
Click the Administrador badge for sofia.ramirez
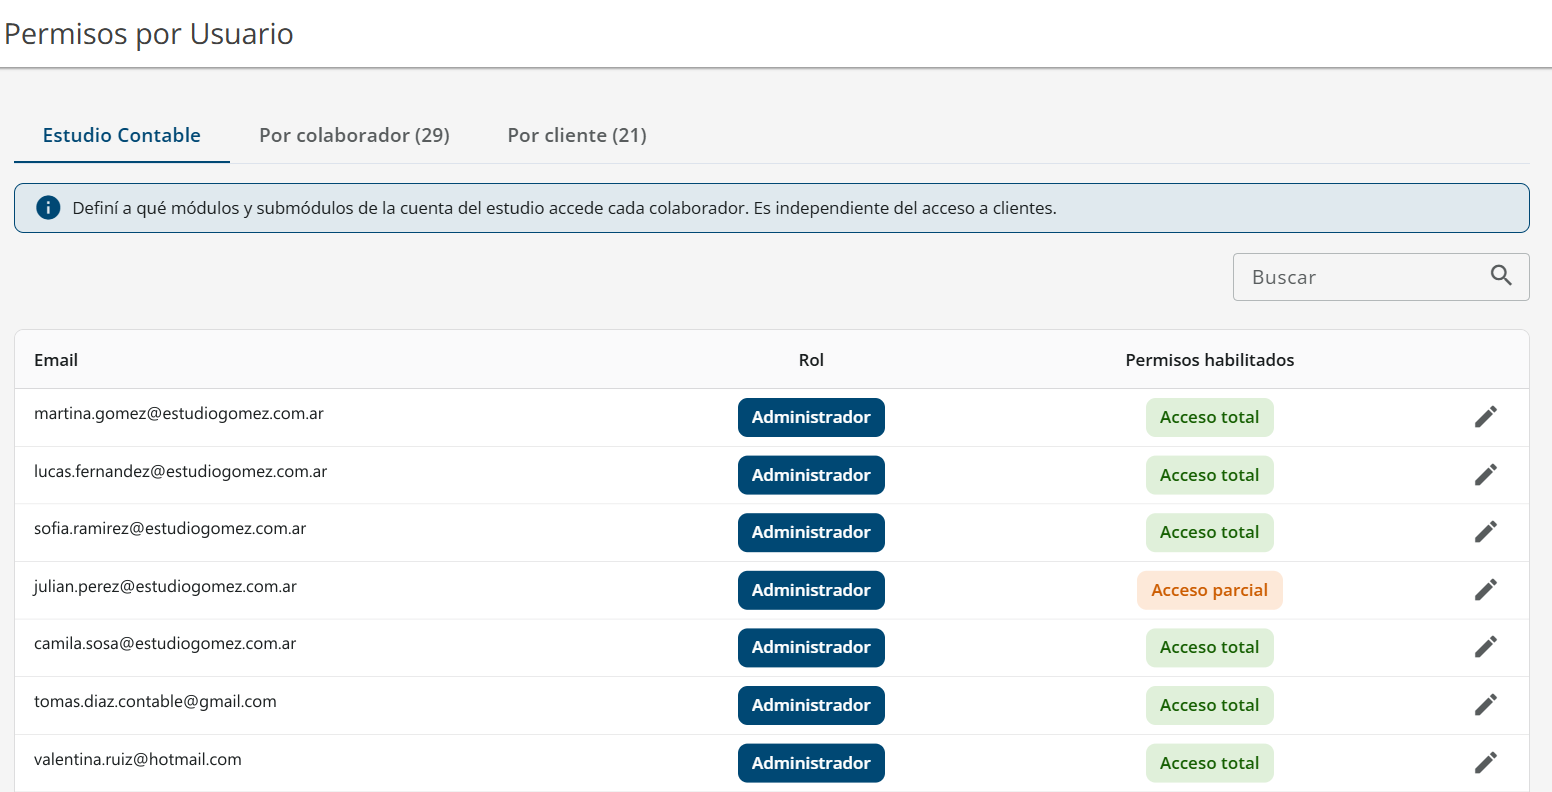pyautogui.click(x=811, y=532)
